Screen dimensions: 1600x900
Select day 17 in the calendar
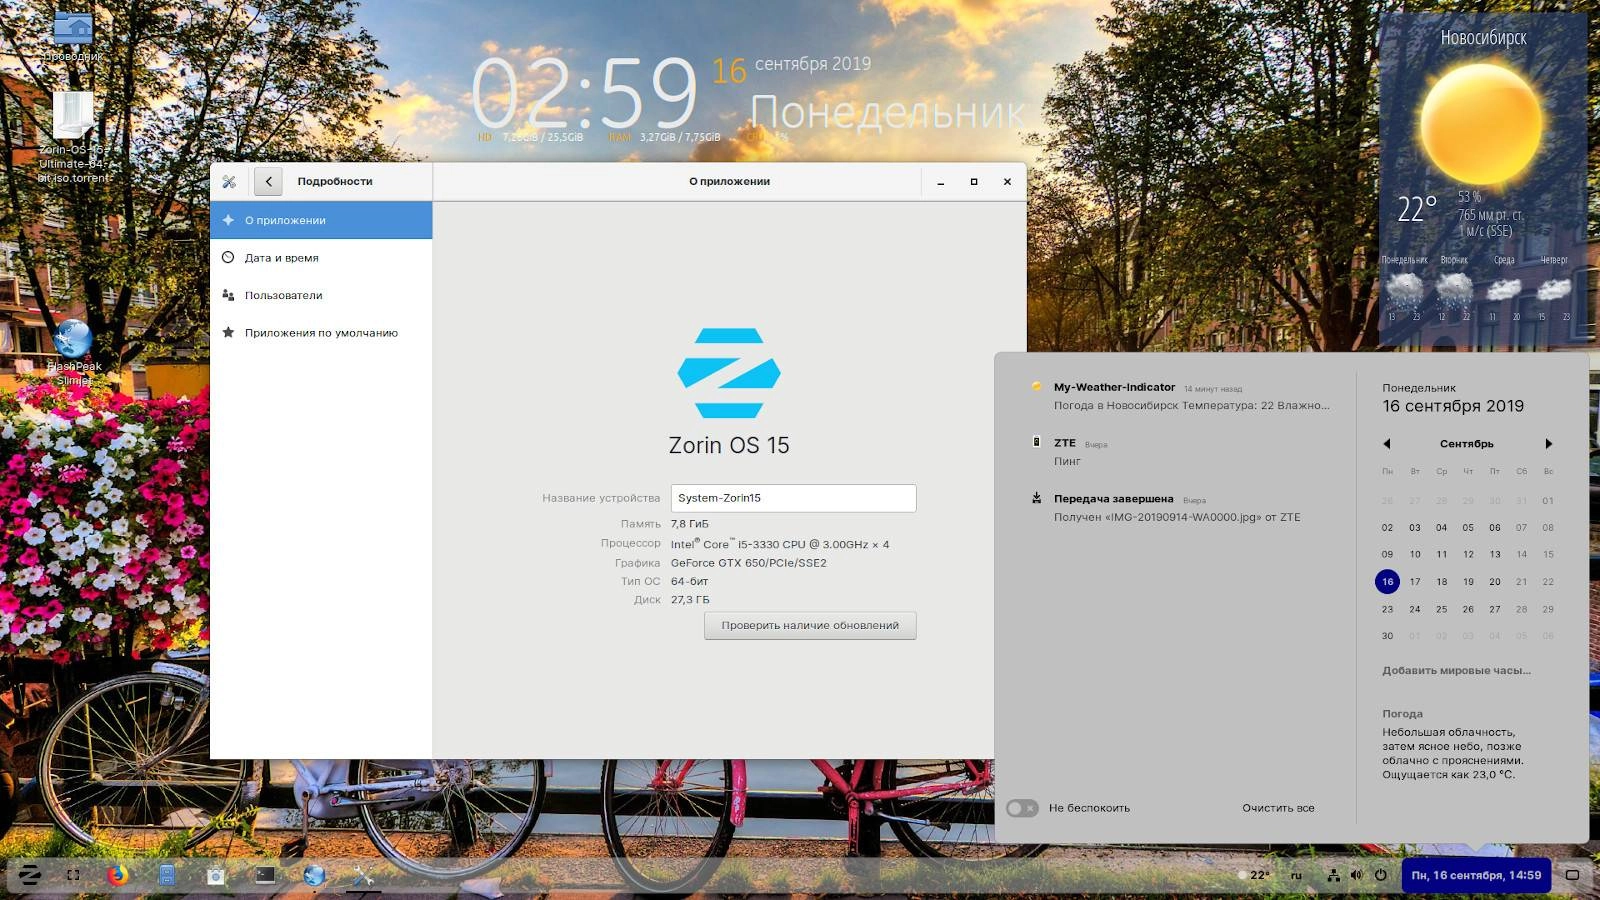pyautogui.click(x=1415, y=582)
